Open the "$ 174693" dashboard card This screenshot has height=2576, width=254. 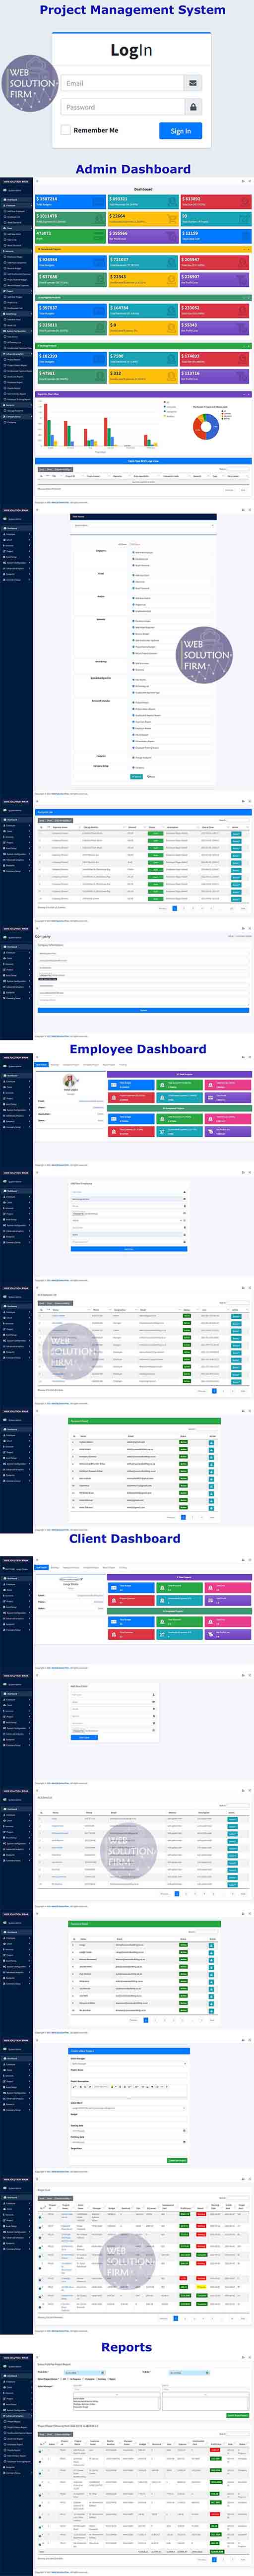tap(215, 358)
